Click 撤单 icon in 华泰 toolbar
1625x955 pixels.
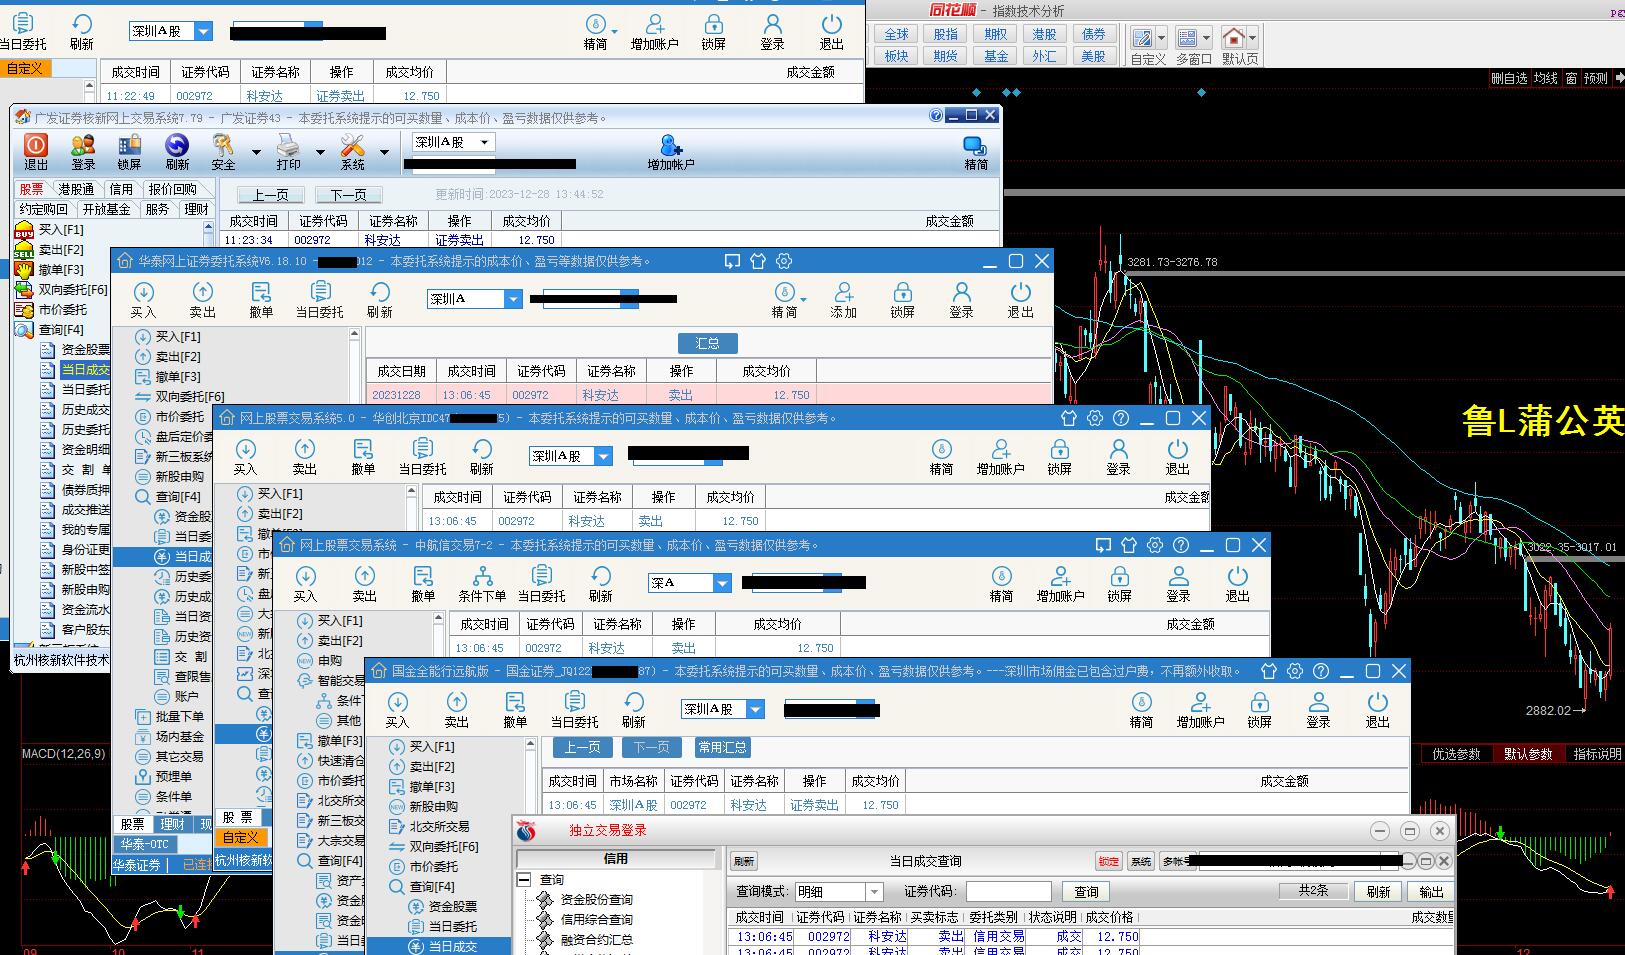pos(261,292)
